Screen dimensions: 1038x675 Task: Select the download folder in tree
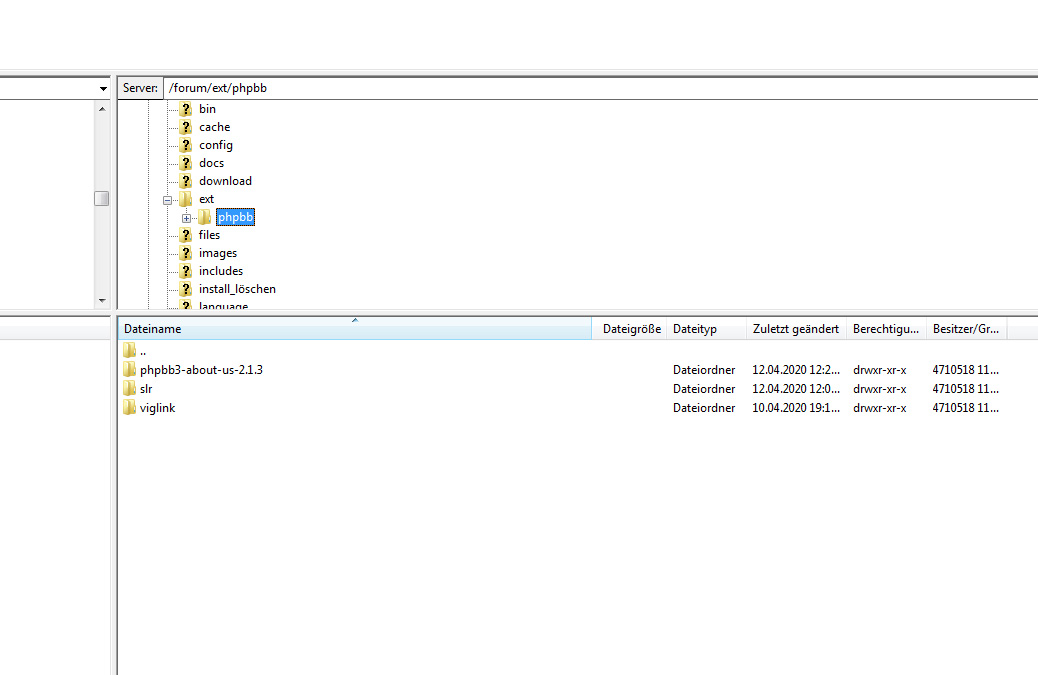click(225, 181)
